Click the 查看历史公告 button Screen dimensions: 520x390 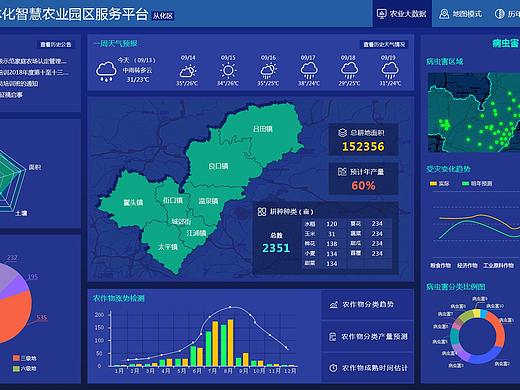coord(56,44)
